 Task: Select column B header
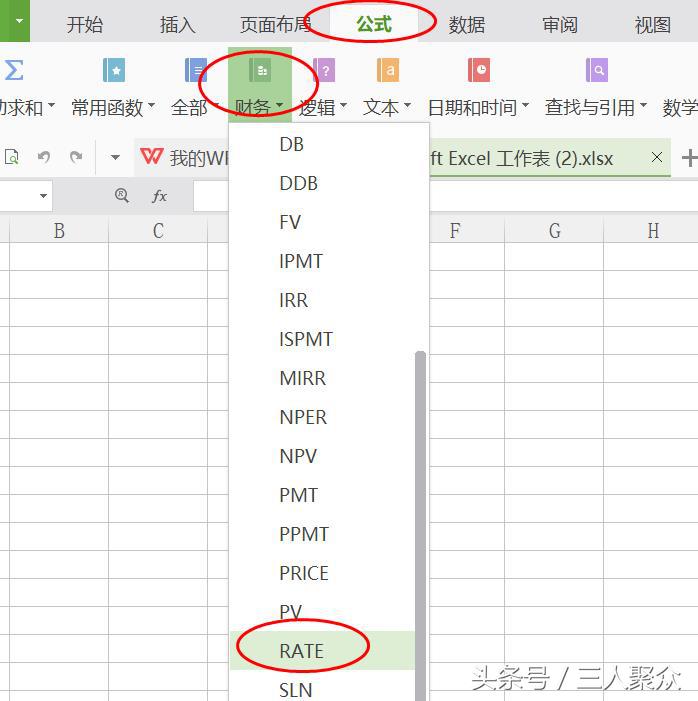[x=59, y=230]
